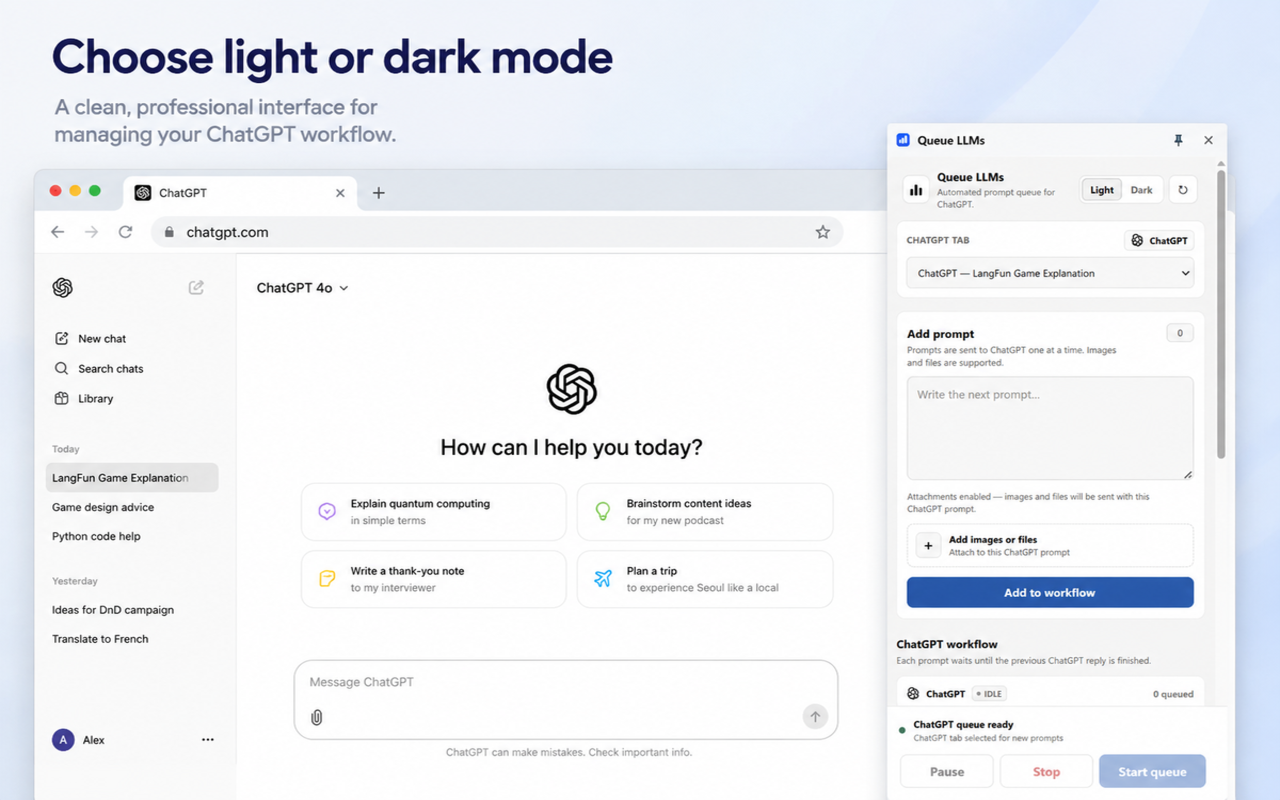Select Explain quantum computing suggestion
The width and height of the screenshot is (1280, 800).
(434, 512)
